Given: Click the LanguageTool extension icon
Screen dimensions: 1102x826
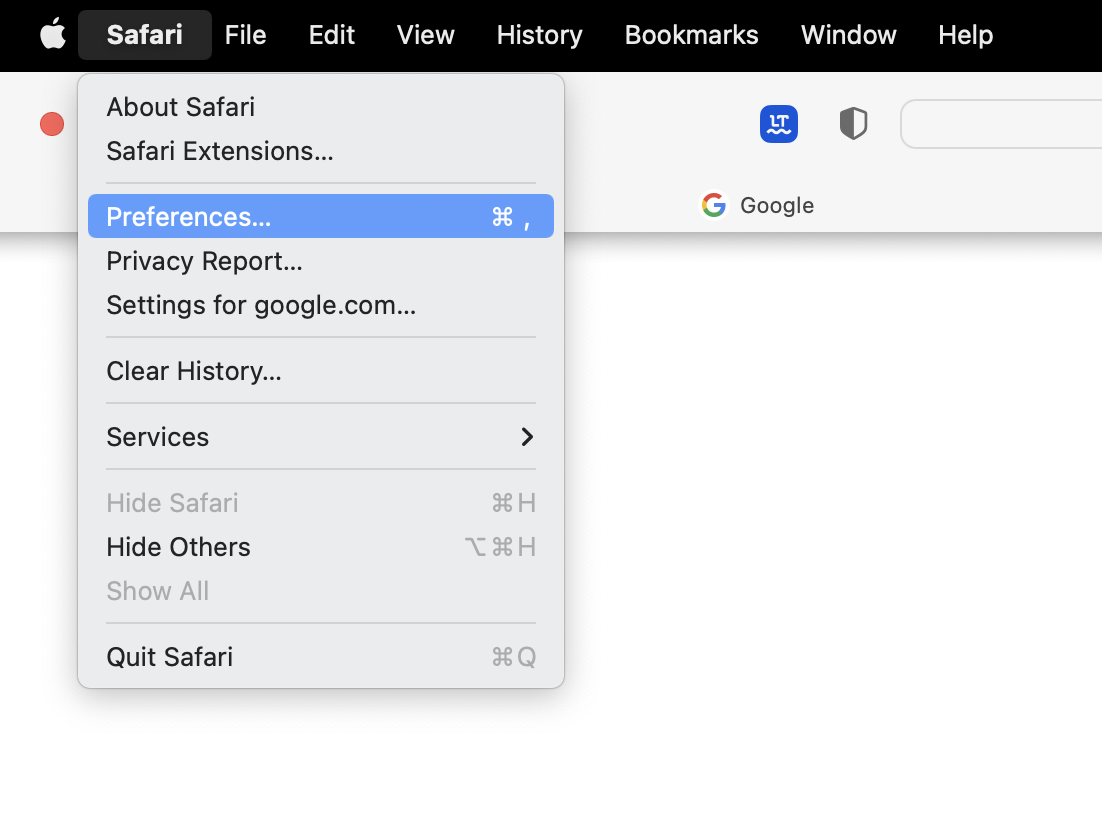Looking at the screenshot, I should 779,124.
